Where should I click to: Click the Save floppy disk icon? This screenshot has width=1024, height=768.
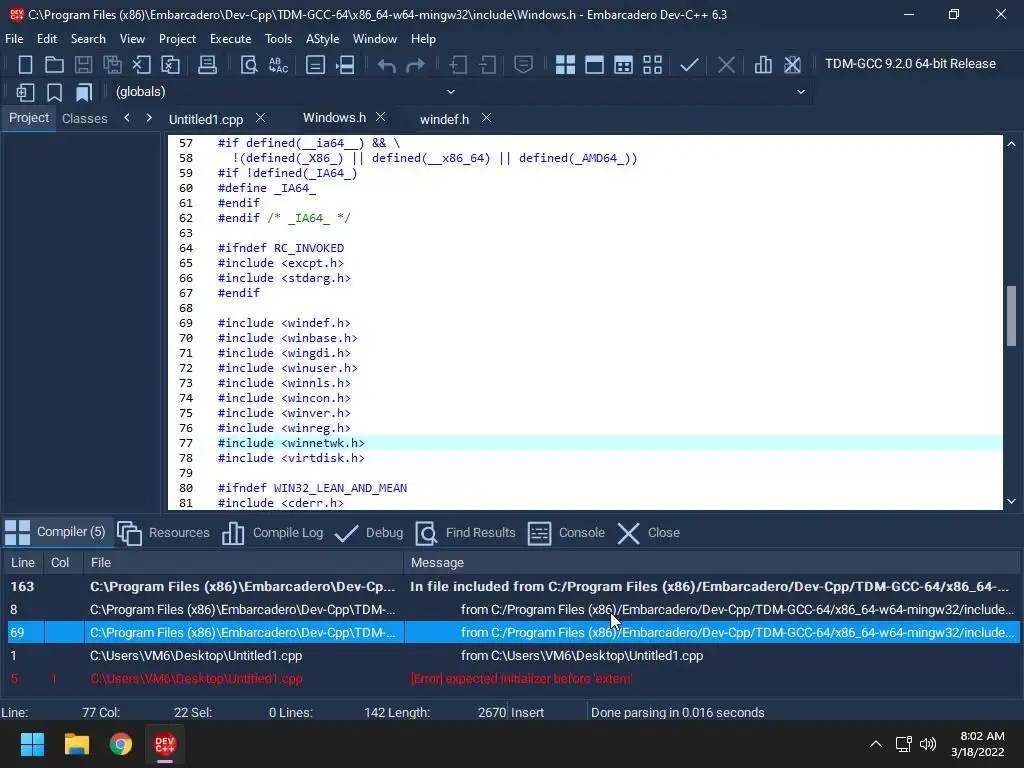[83, 64]
